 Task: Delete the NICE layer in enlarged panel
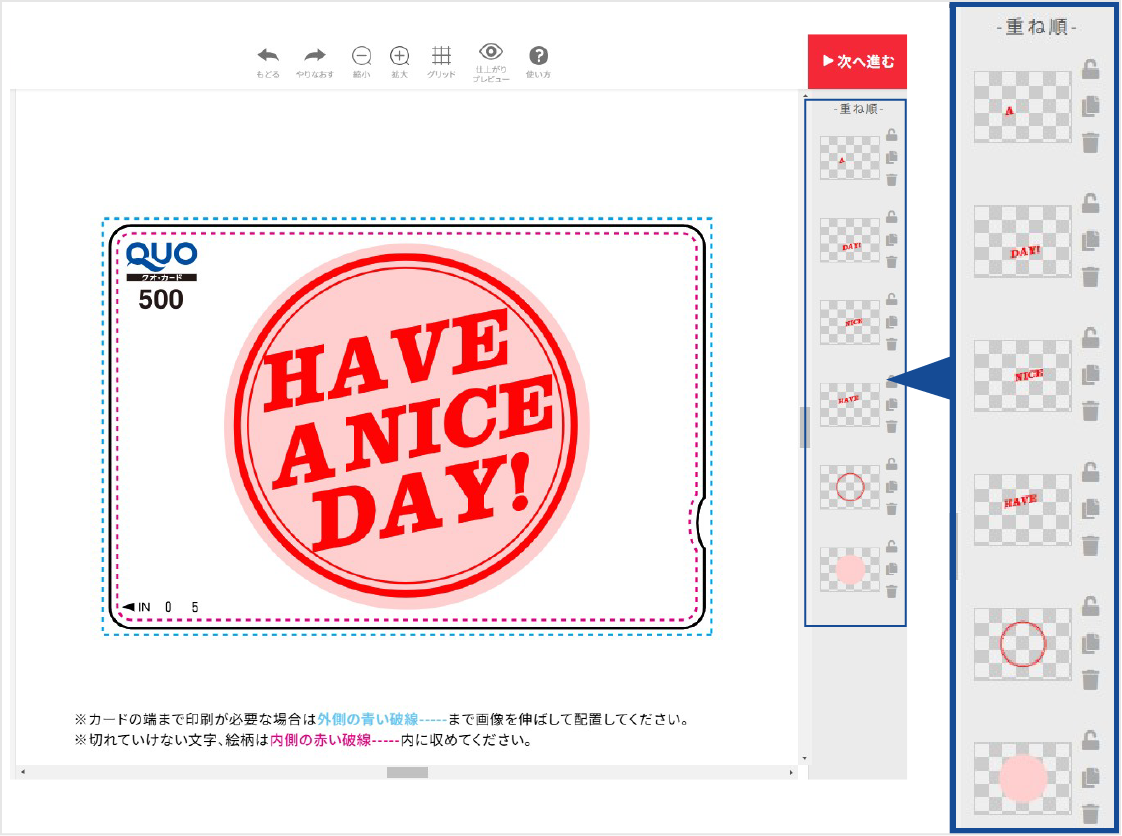(1091, 410)
